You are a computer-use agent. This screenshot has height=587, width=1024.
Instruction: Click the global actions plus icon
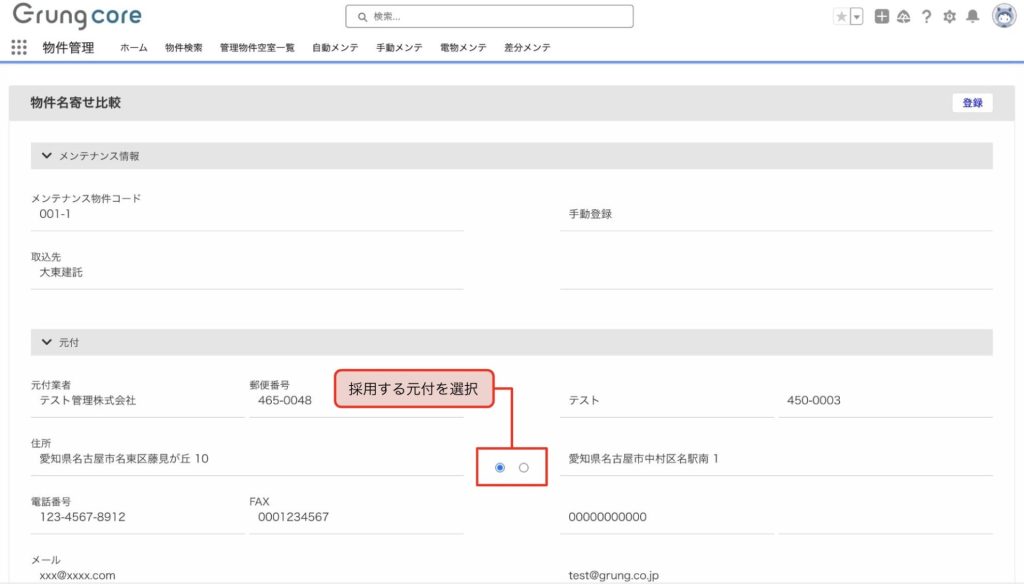[x=881, y=17]
